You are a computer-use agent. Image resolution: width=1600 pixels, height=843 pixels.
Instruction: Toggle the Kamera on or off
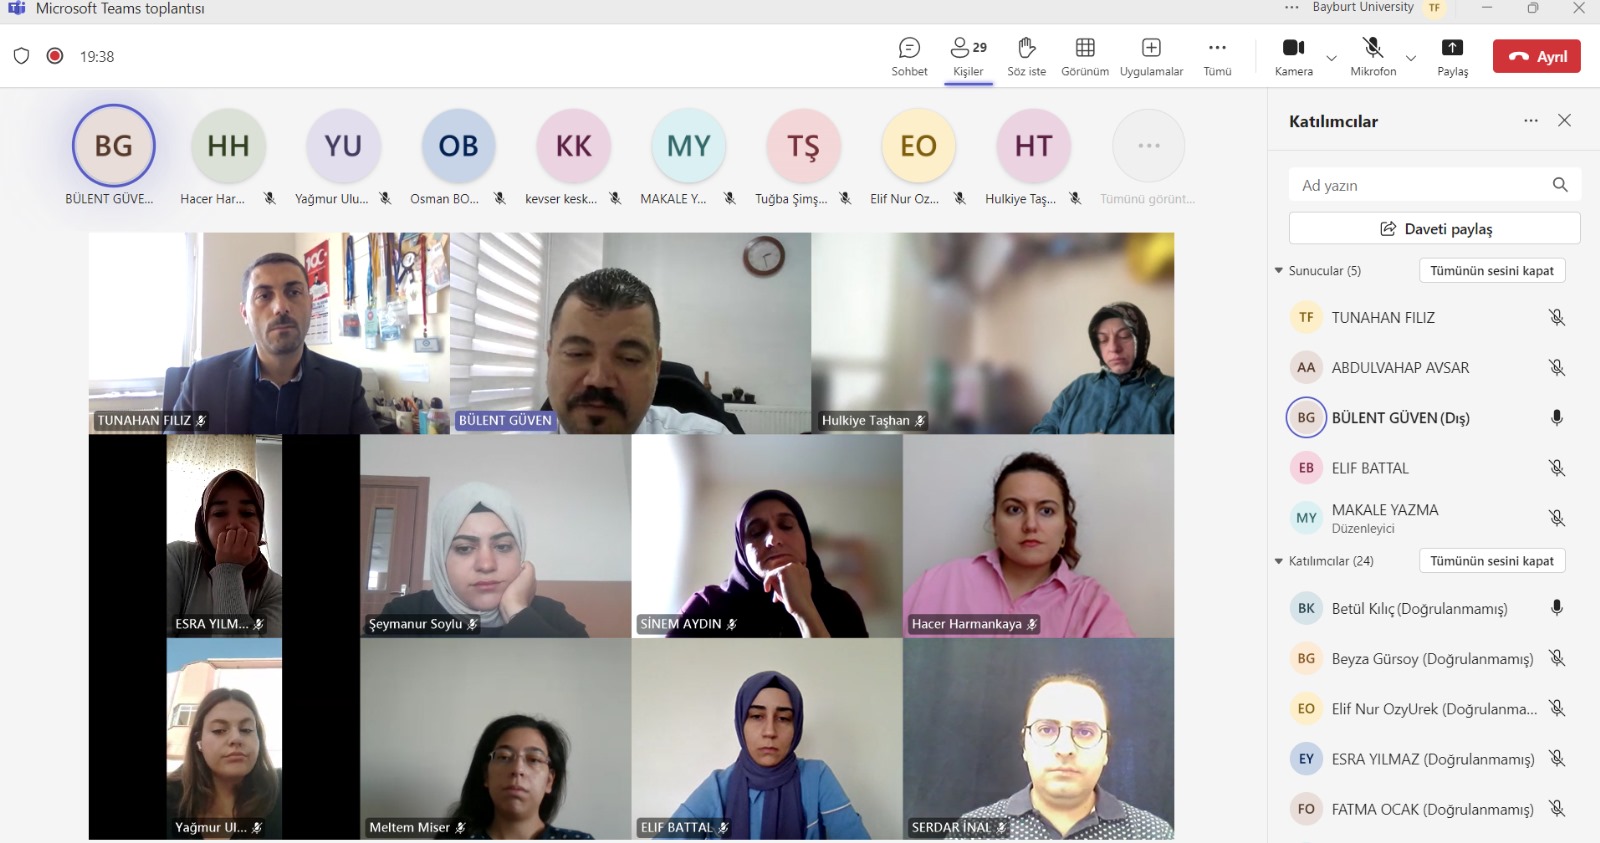pos(1293,57)
